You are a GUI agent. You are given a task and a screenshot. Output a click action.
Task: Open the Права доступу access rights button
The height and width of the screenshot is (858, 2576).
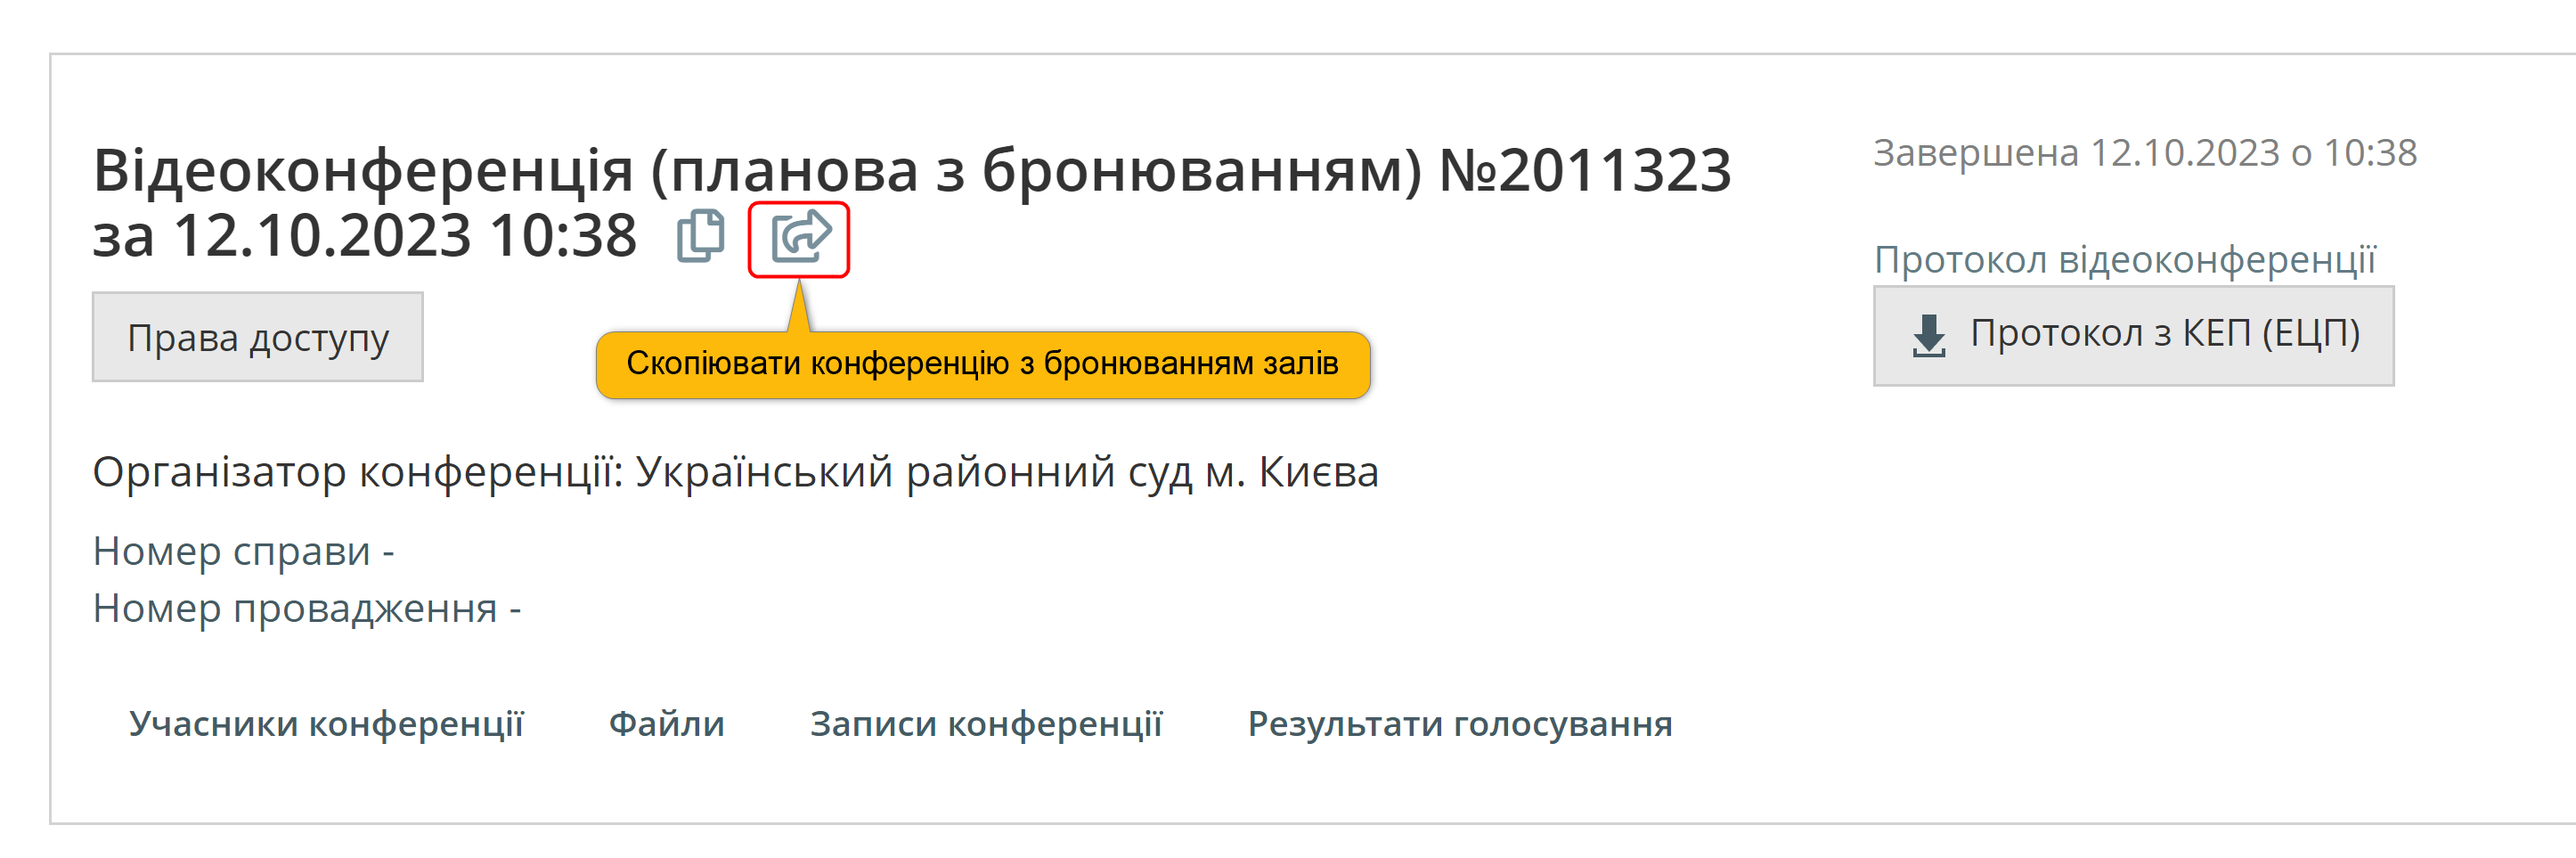(258, 337)
